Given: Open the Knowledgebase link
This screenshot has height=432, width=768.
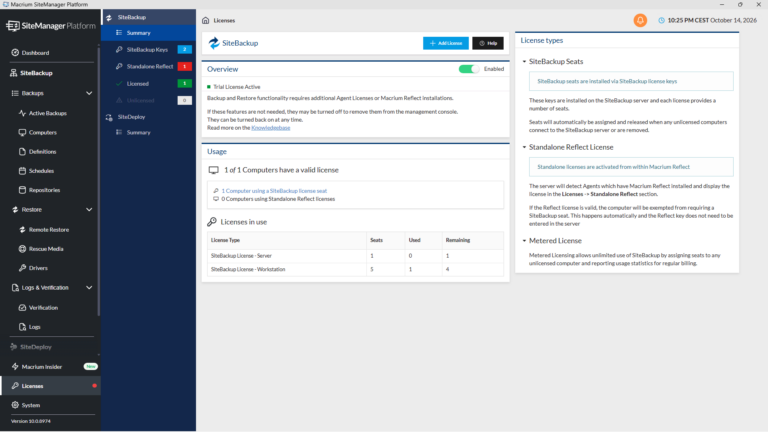Looking at the screenshot, I should click(270, 128).
